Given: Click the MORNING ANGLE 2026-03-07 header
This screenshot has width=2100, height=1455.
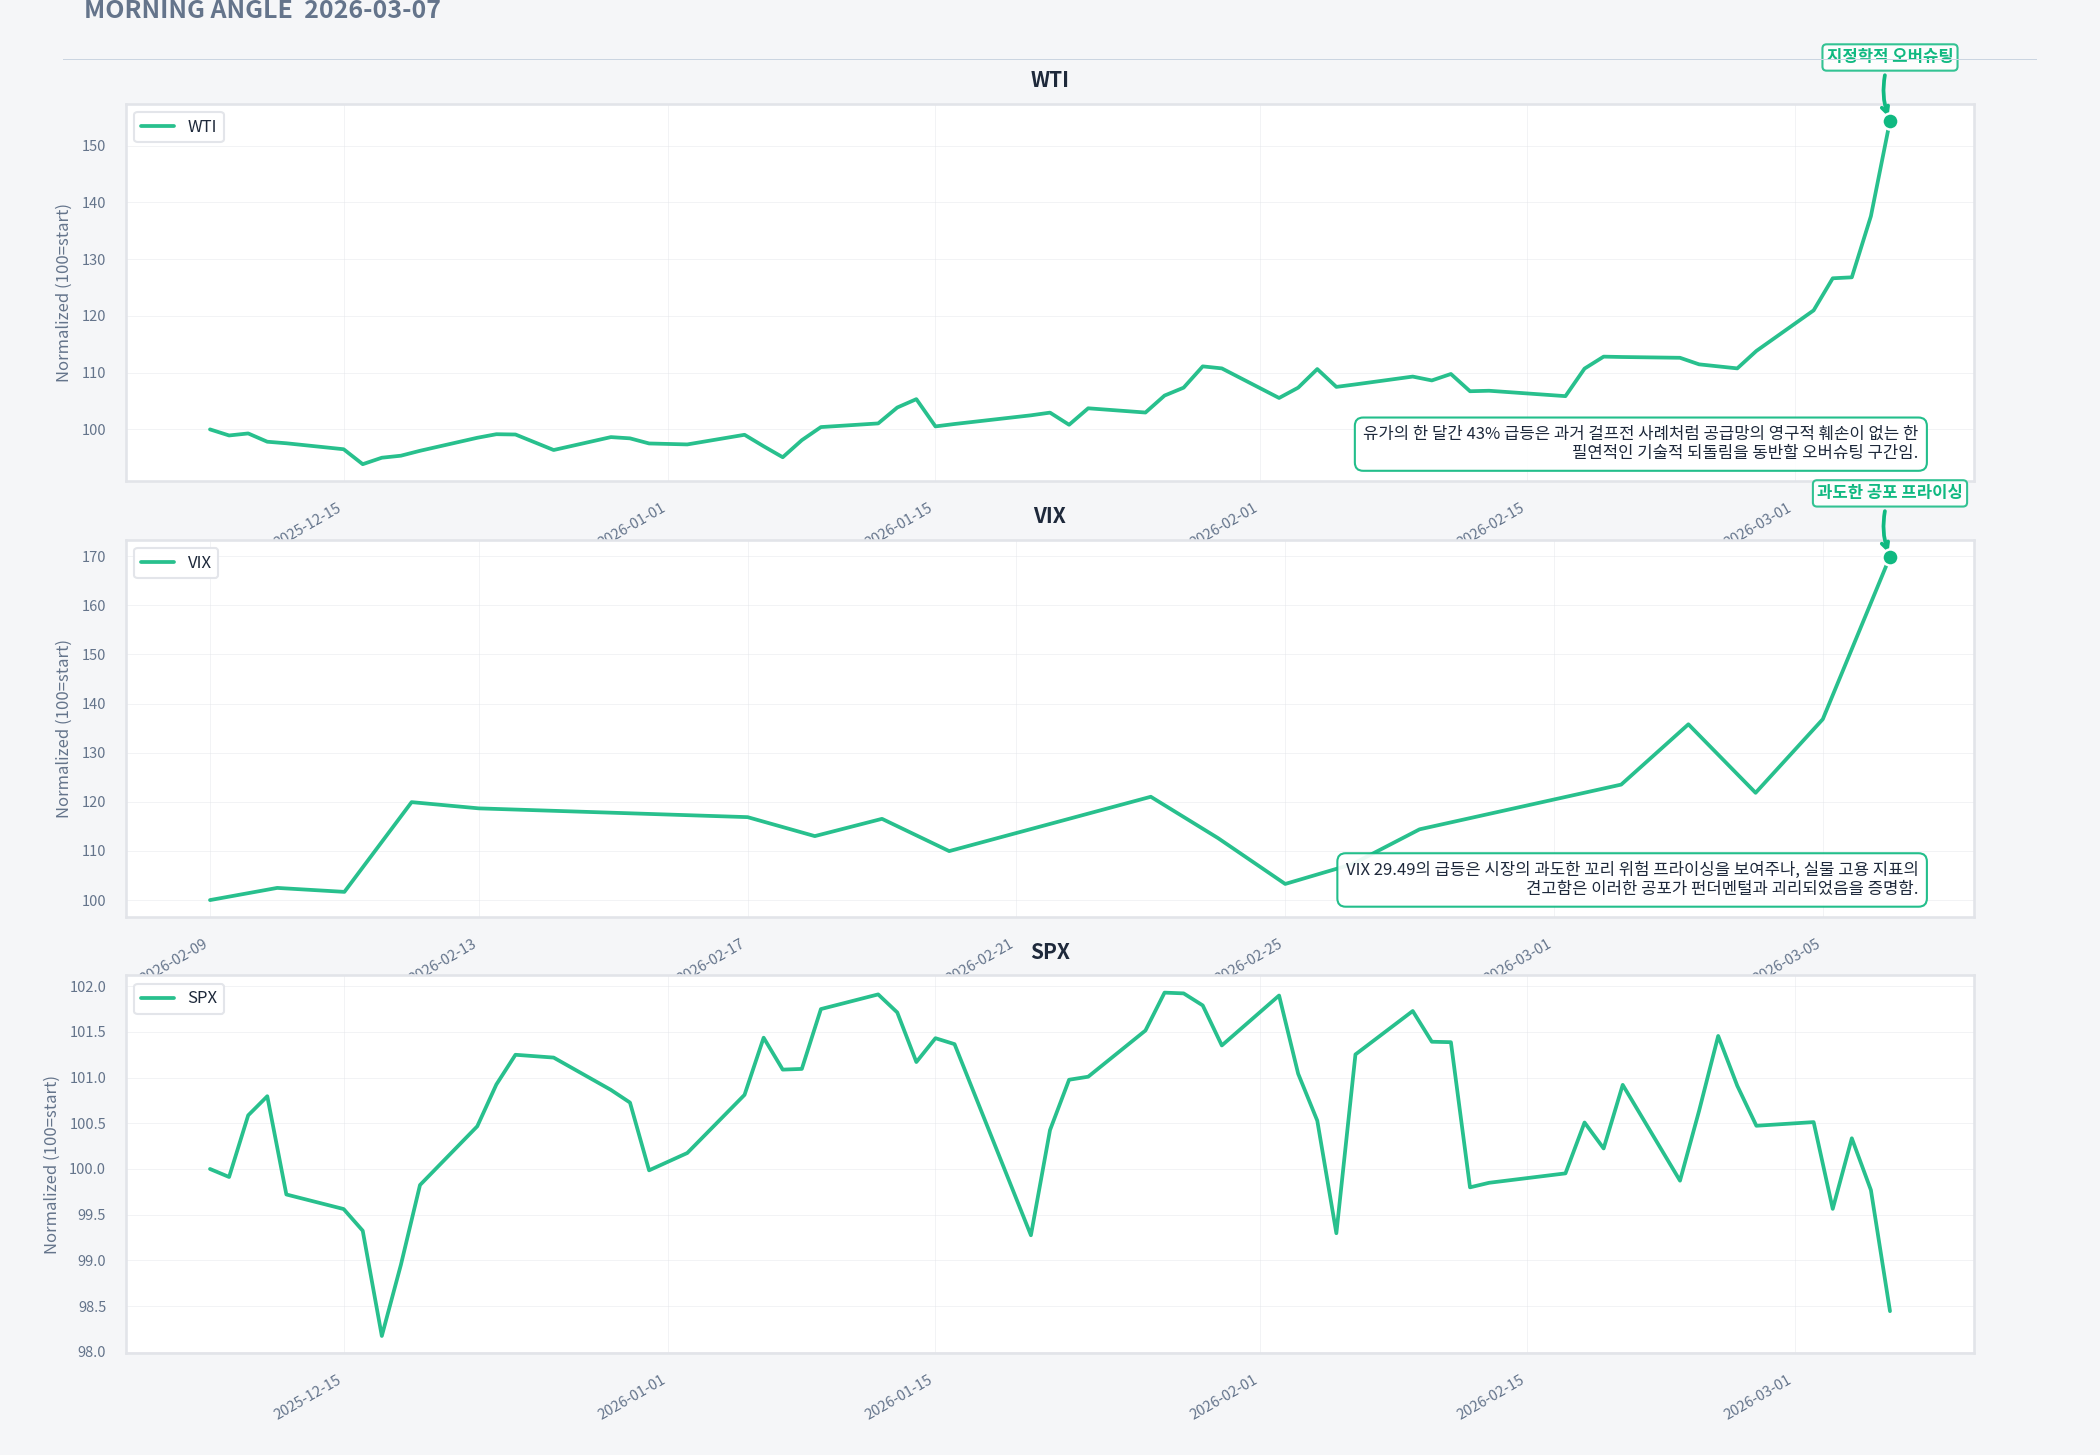Looking at the screenshot, I should (x=262, y=11).
